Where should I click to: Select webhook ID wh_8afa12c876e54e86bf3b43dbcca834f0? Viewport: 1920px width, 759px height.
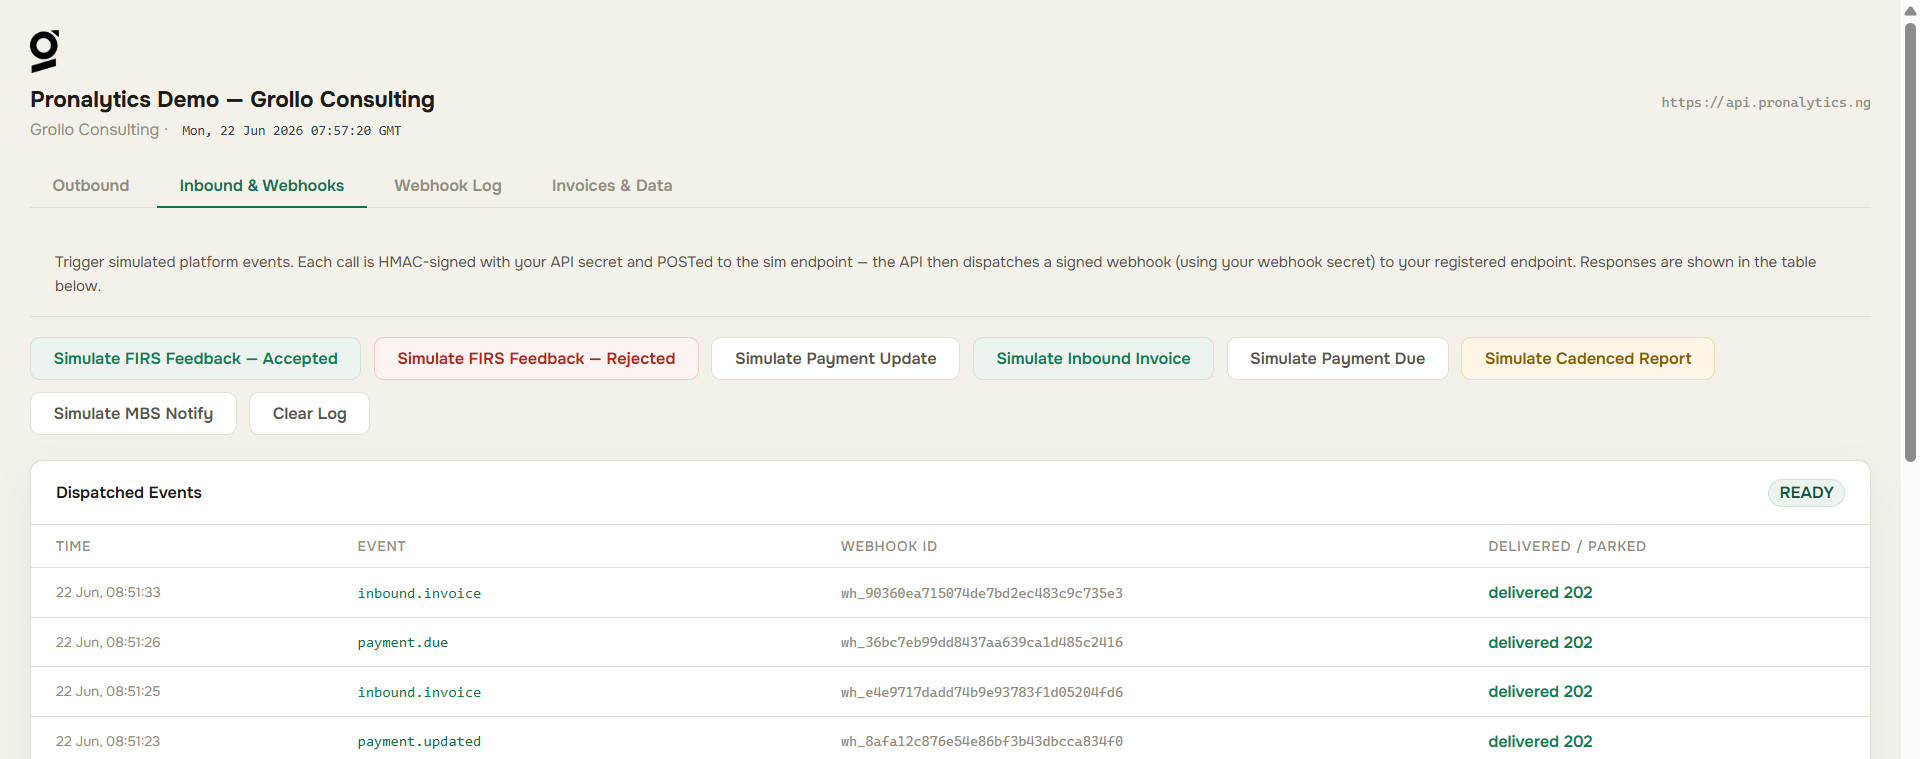coord(982,742)
